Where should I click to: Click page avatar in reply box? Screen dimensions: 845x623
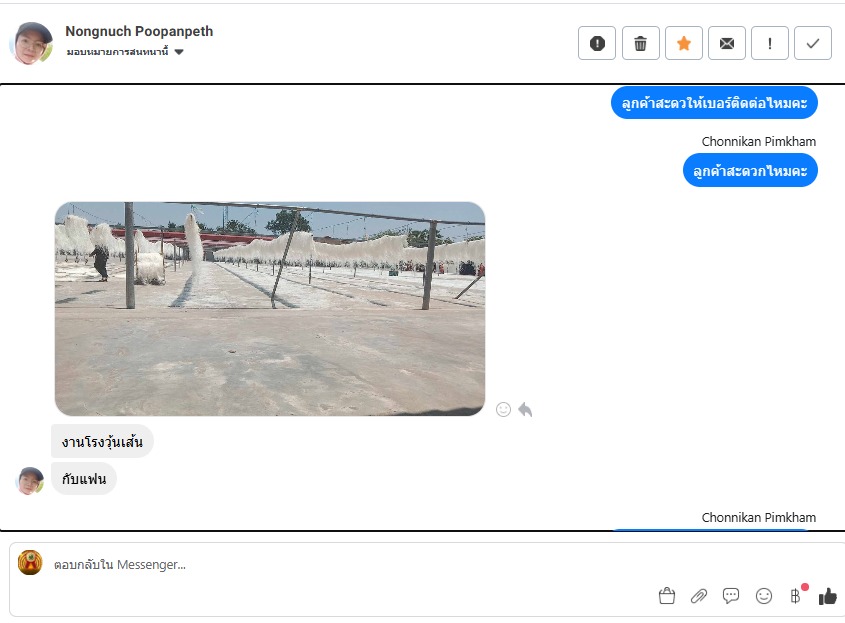click(30, 563)
